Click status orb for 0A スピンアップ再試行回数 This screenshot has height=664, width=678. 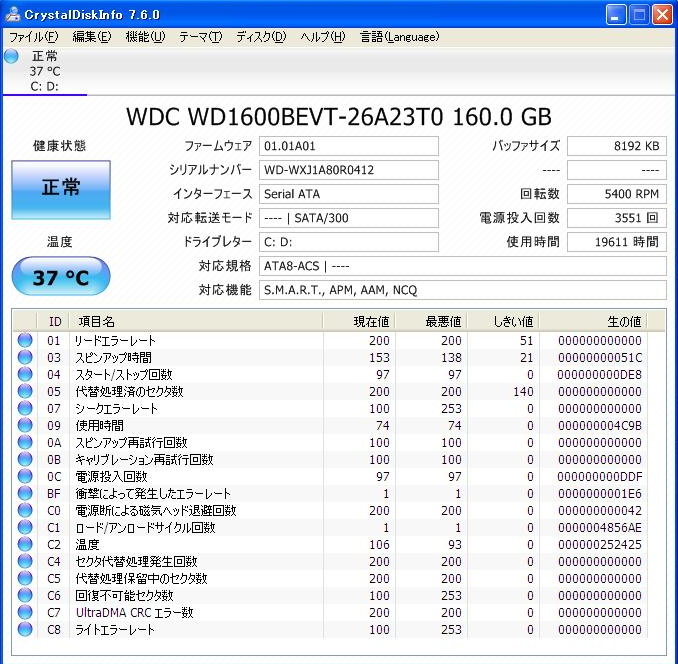[25, 443]
